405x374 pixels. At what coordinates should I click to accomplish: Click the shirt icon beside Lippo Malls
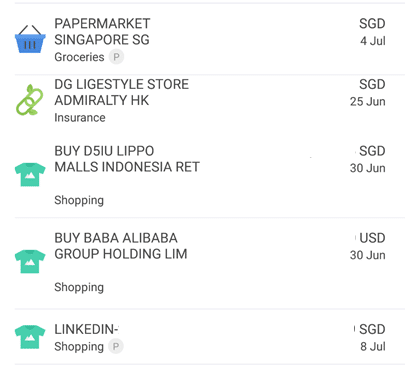click(x=30, y=175)
